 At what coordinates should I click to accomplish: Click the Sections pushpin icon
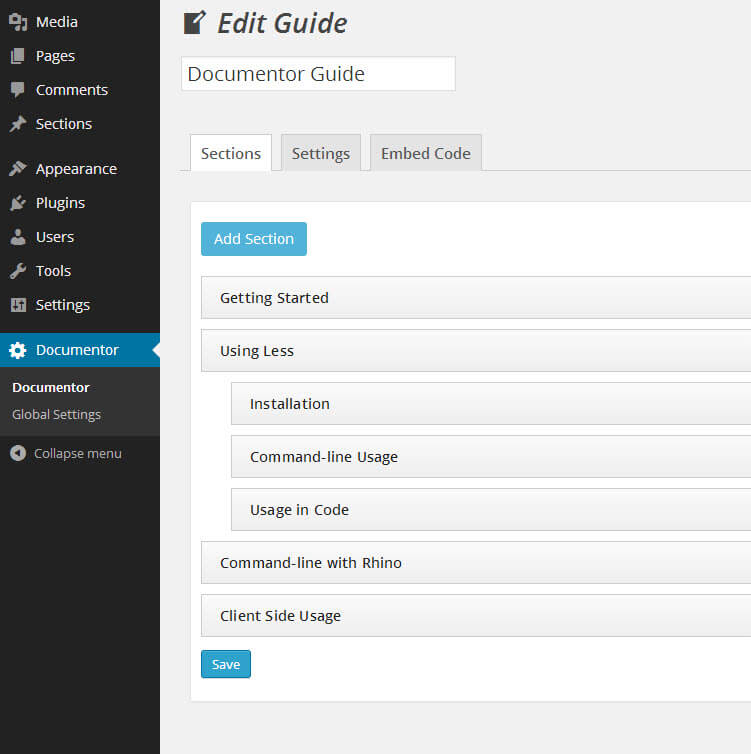coord(18,124)
